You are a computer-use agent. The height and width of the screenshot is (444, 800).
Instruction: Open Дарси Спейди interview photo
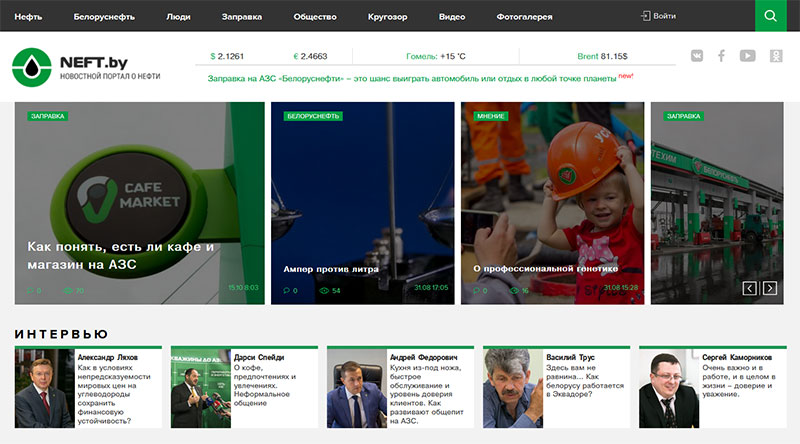(x=201, y=388)
